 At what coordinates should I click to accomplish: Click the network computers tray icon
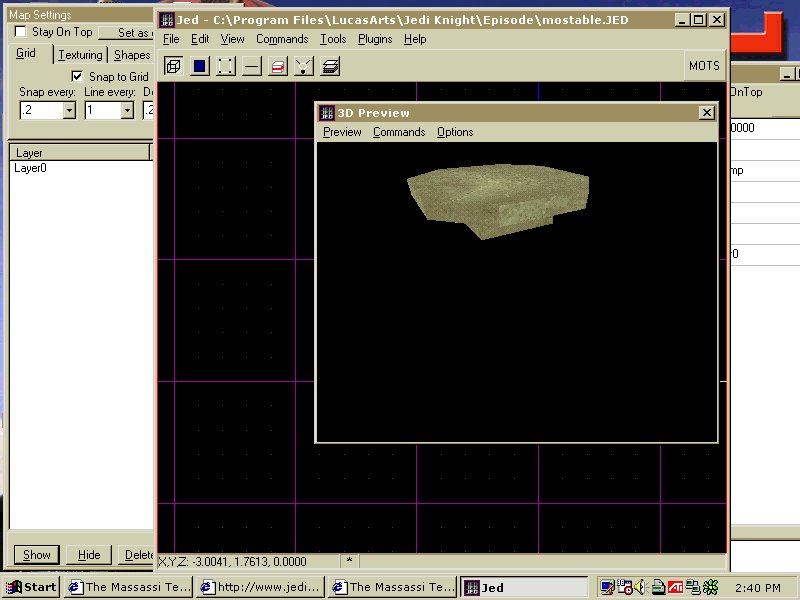693,587
